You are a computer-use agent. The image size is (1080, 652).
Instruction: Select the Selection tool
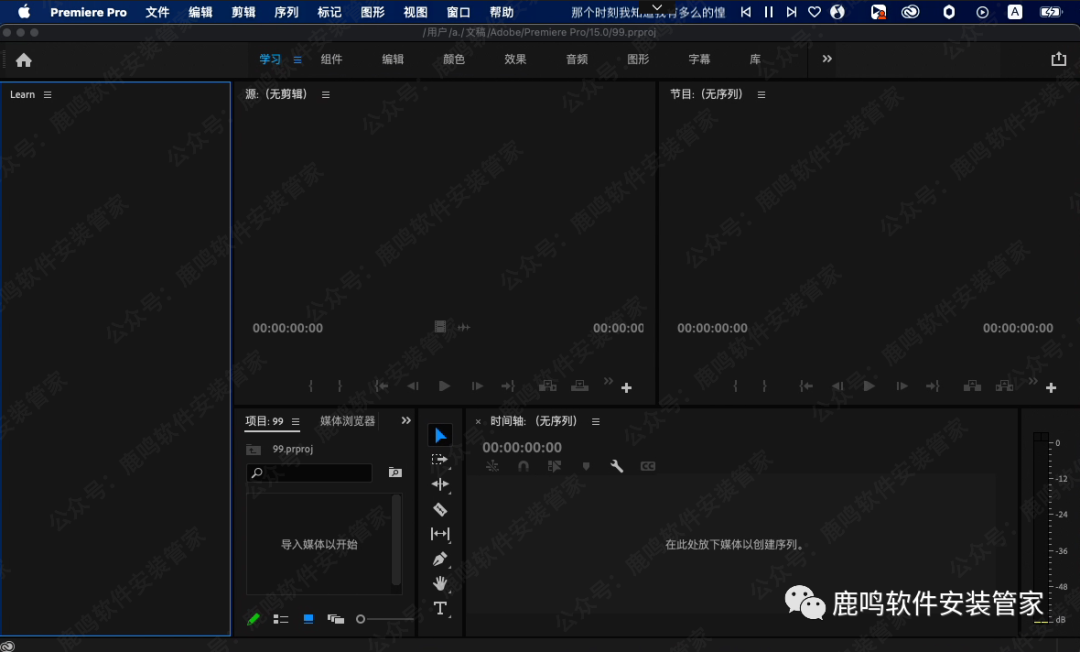440,435
